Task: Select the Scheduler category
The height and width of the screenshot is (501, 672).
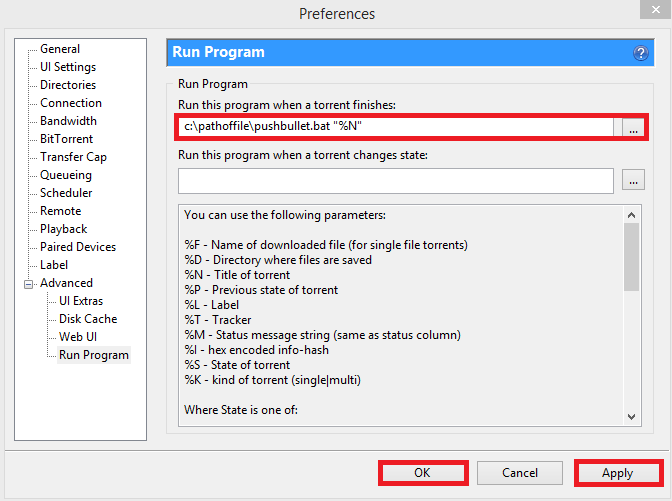Action: tap(66, 193)
